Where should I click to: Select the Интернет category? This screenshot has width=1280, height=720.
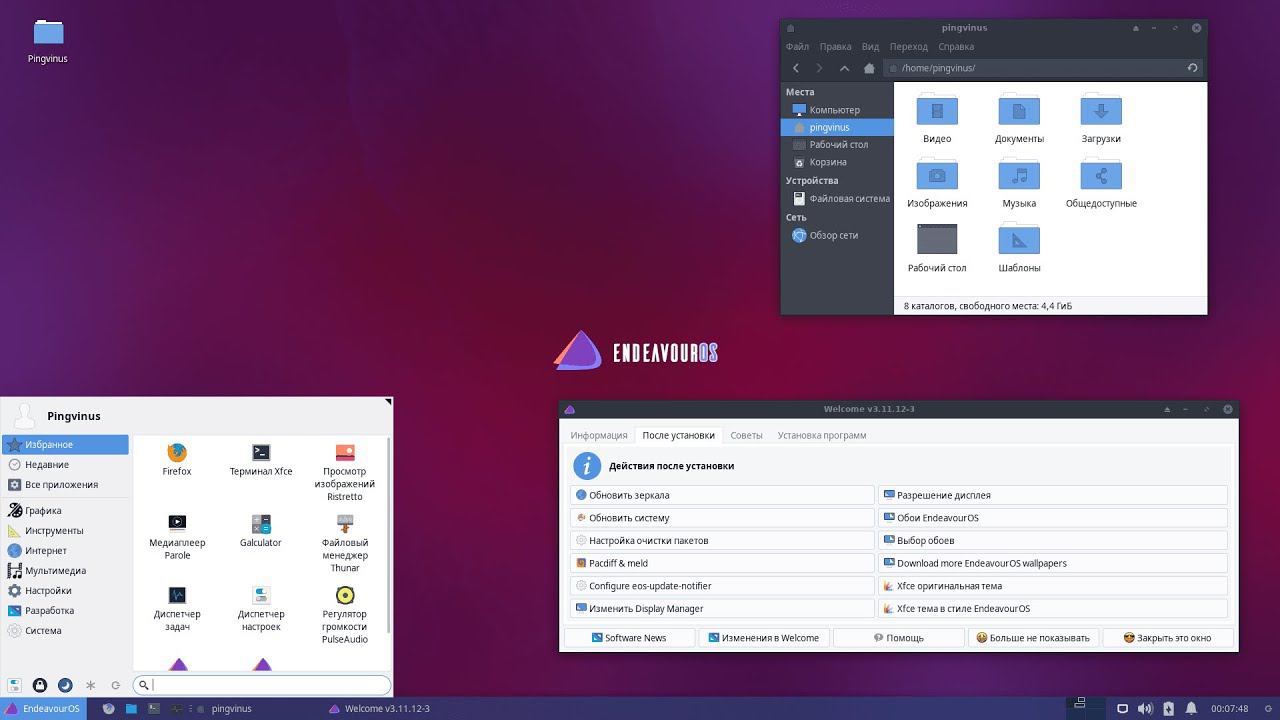[66, 551]
